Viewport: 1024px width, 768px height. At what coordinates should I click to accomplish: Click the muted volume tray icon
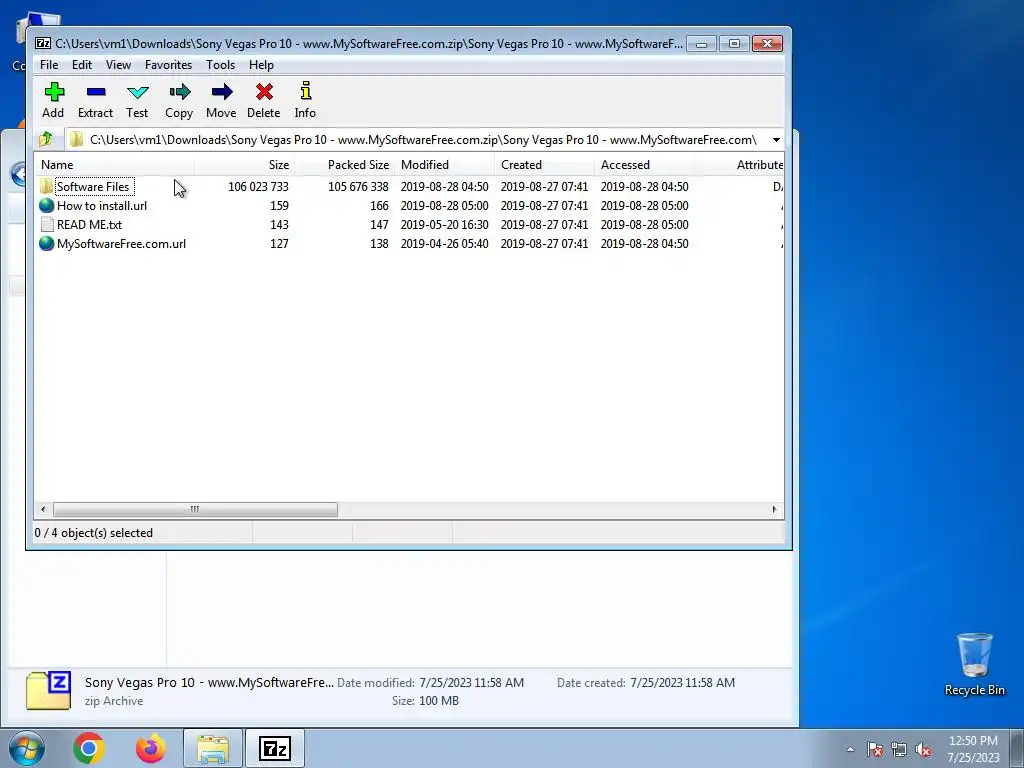pyautogui.click(x=923, y=749)
